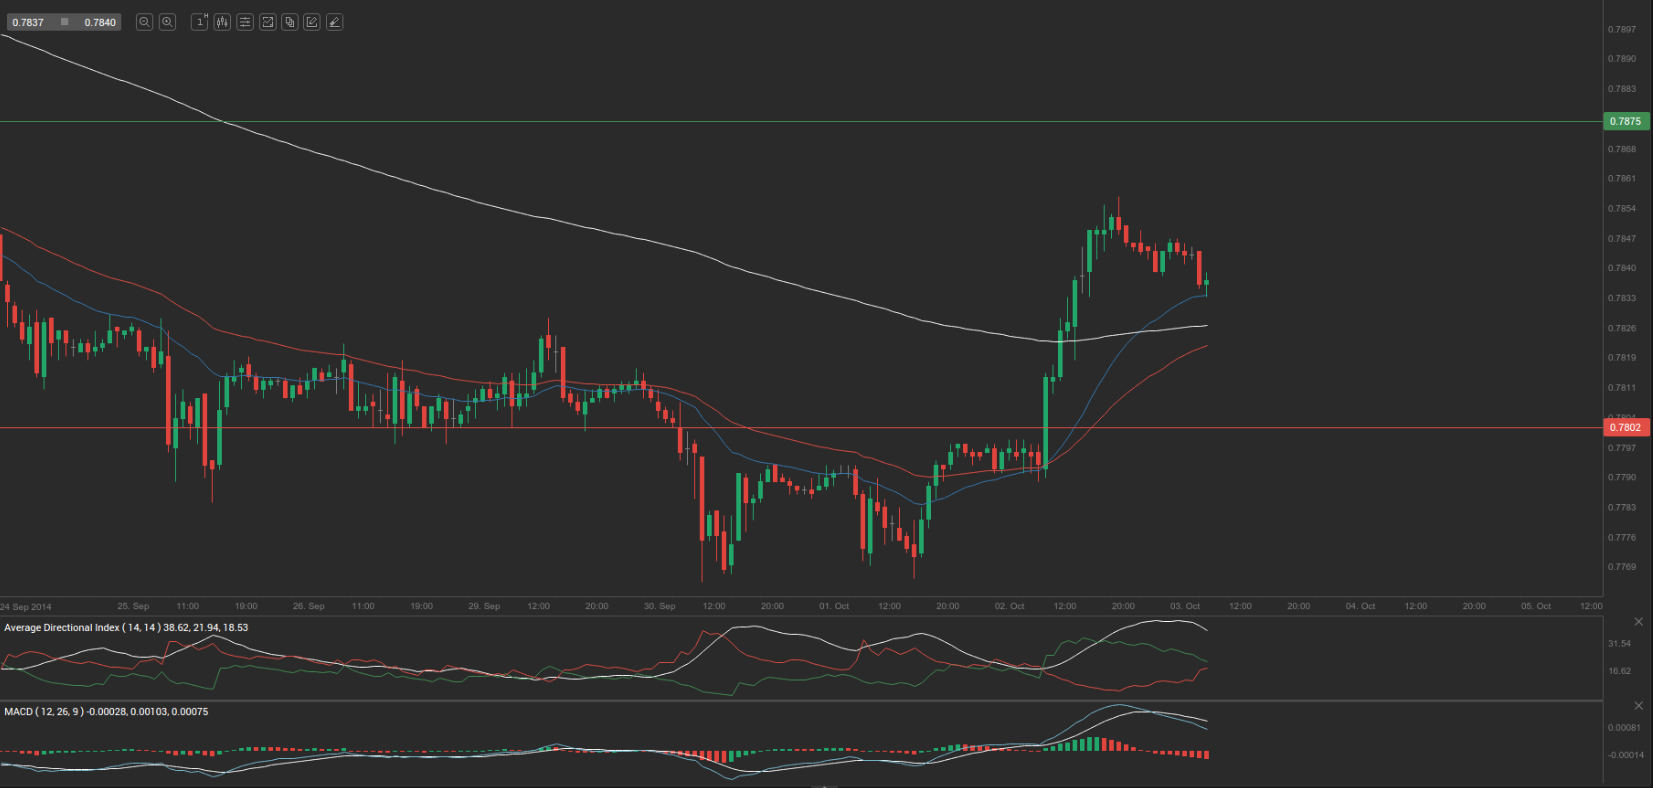Select the eraser tool icon
This screenshot has height=788, width=1653.
[334, 22]
